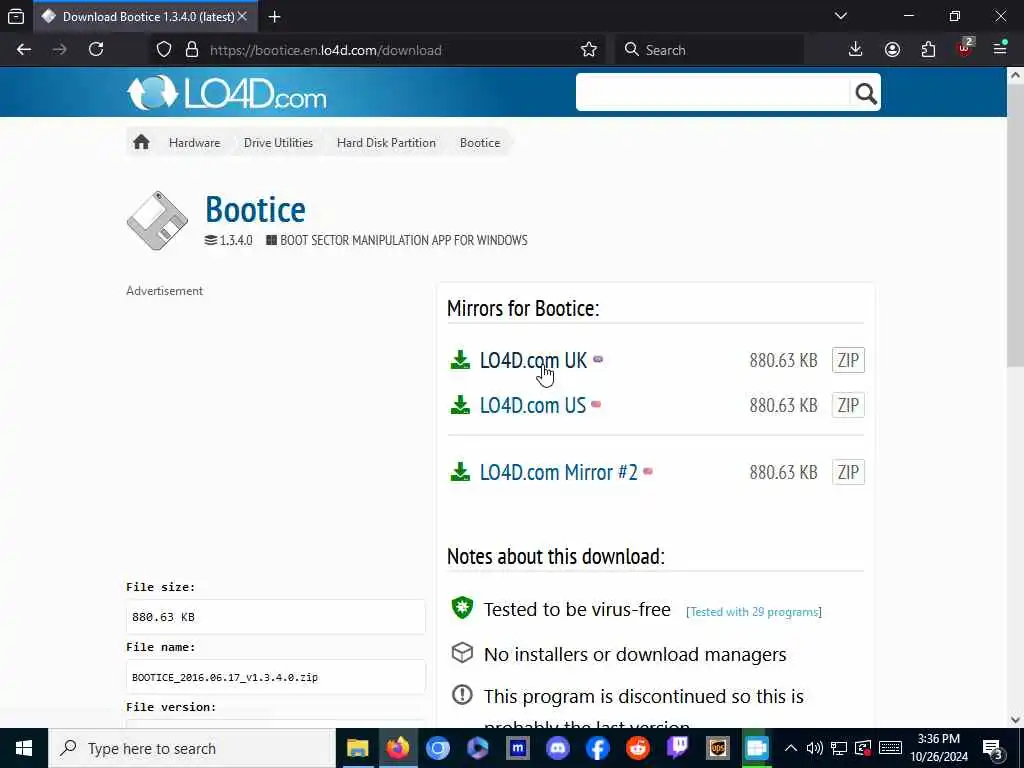
Task: Open the Drive Utilities breadcrumb
Action: (x=278, y=143)
